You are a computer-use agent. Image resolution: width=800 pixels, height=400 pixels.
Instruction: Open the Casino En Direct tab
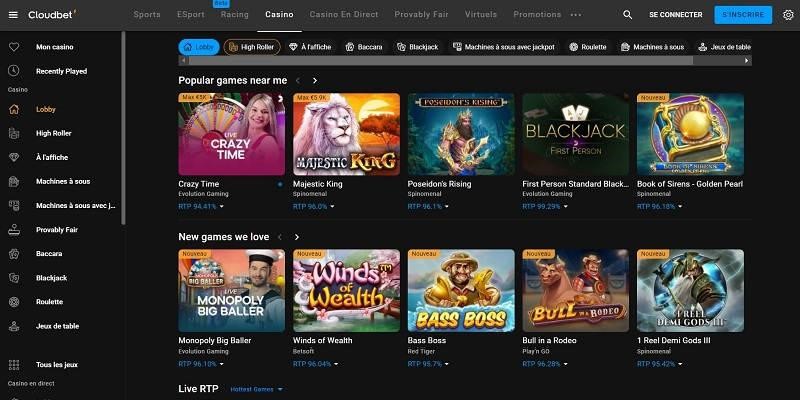point(344,15)
